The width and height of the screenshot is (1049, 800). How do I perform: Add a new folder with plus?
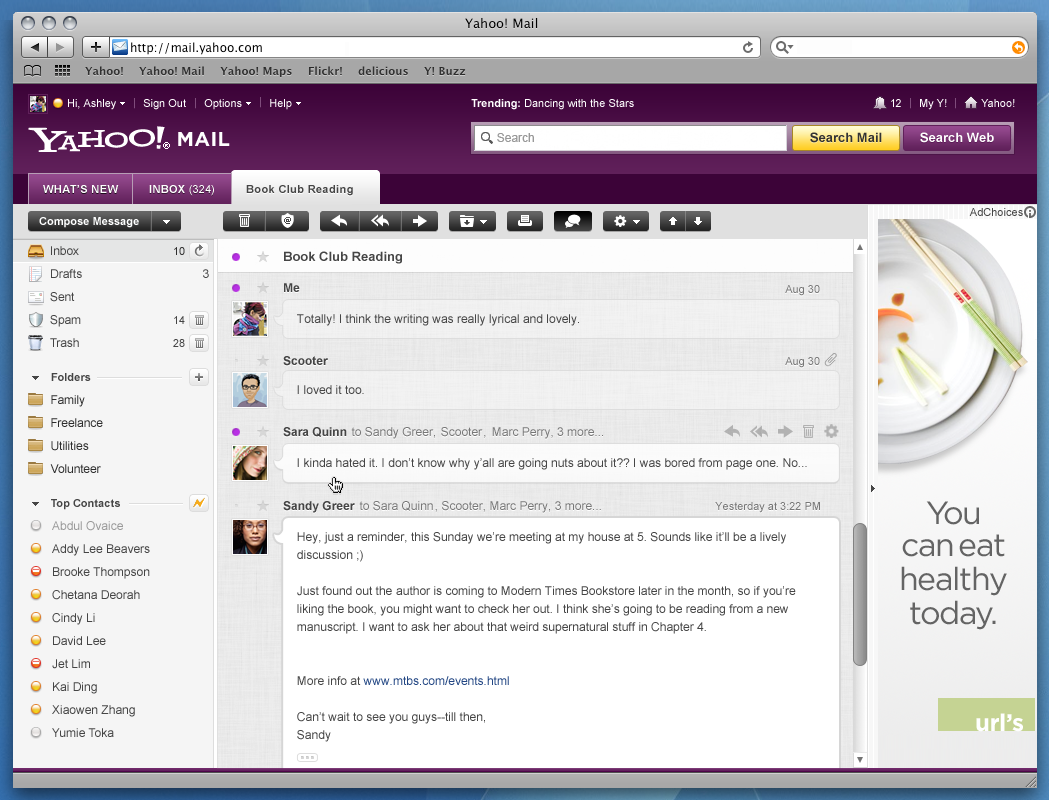(x=199, y=377)
